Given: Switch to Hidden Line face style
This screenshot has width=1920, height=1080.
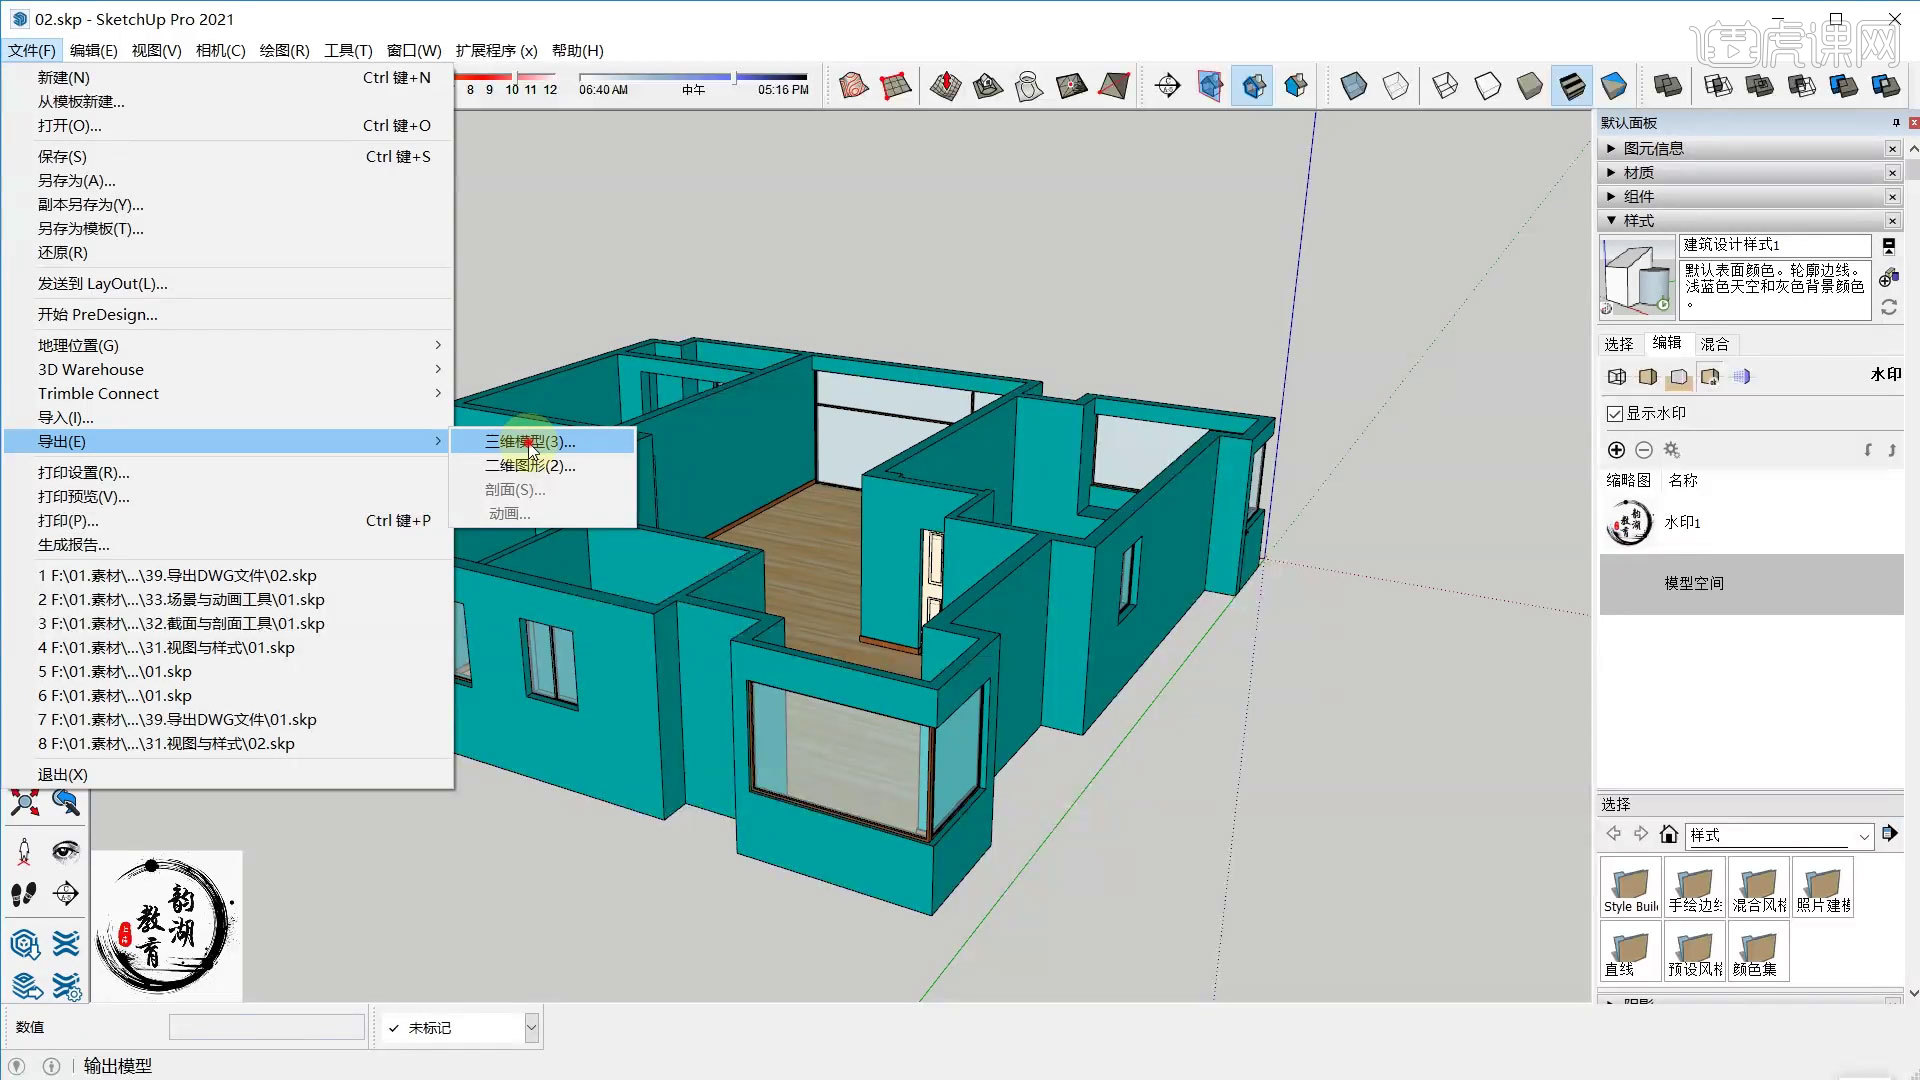Looking at the screenshot, I should click(x=1487, y=86).
